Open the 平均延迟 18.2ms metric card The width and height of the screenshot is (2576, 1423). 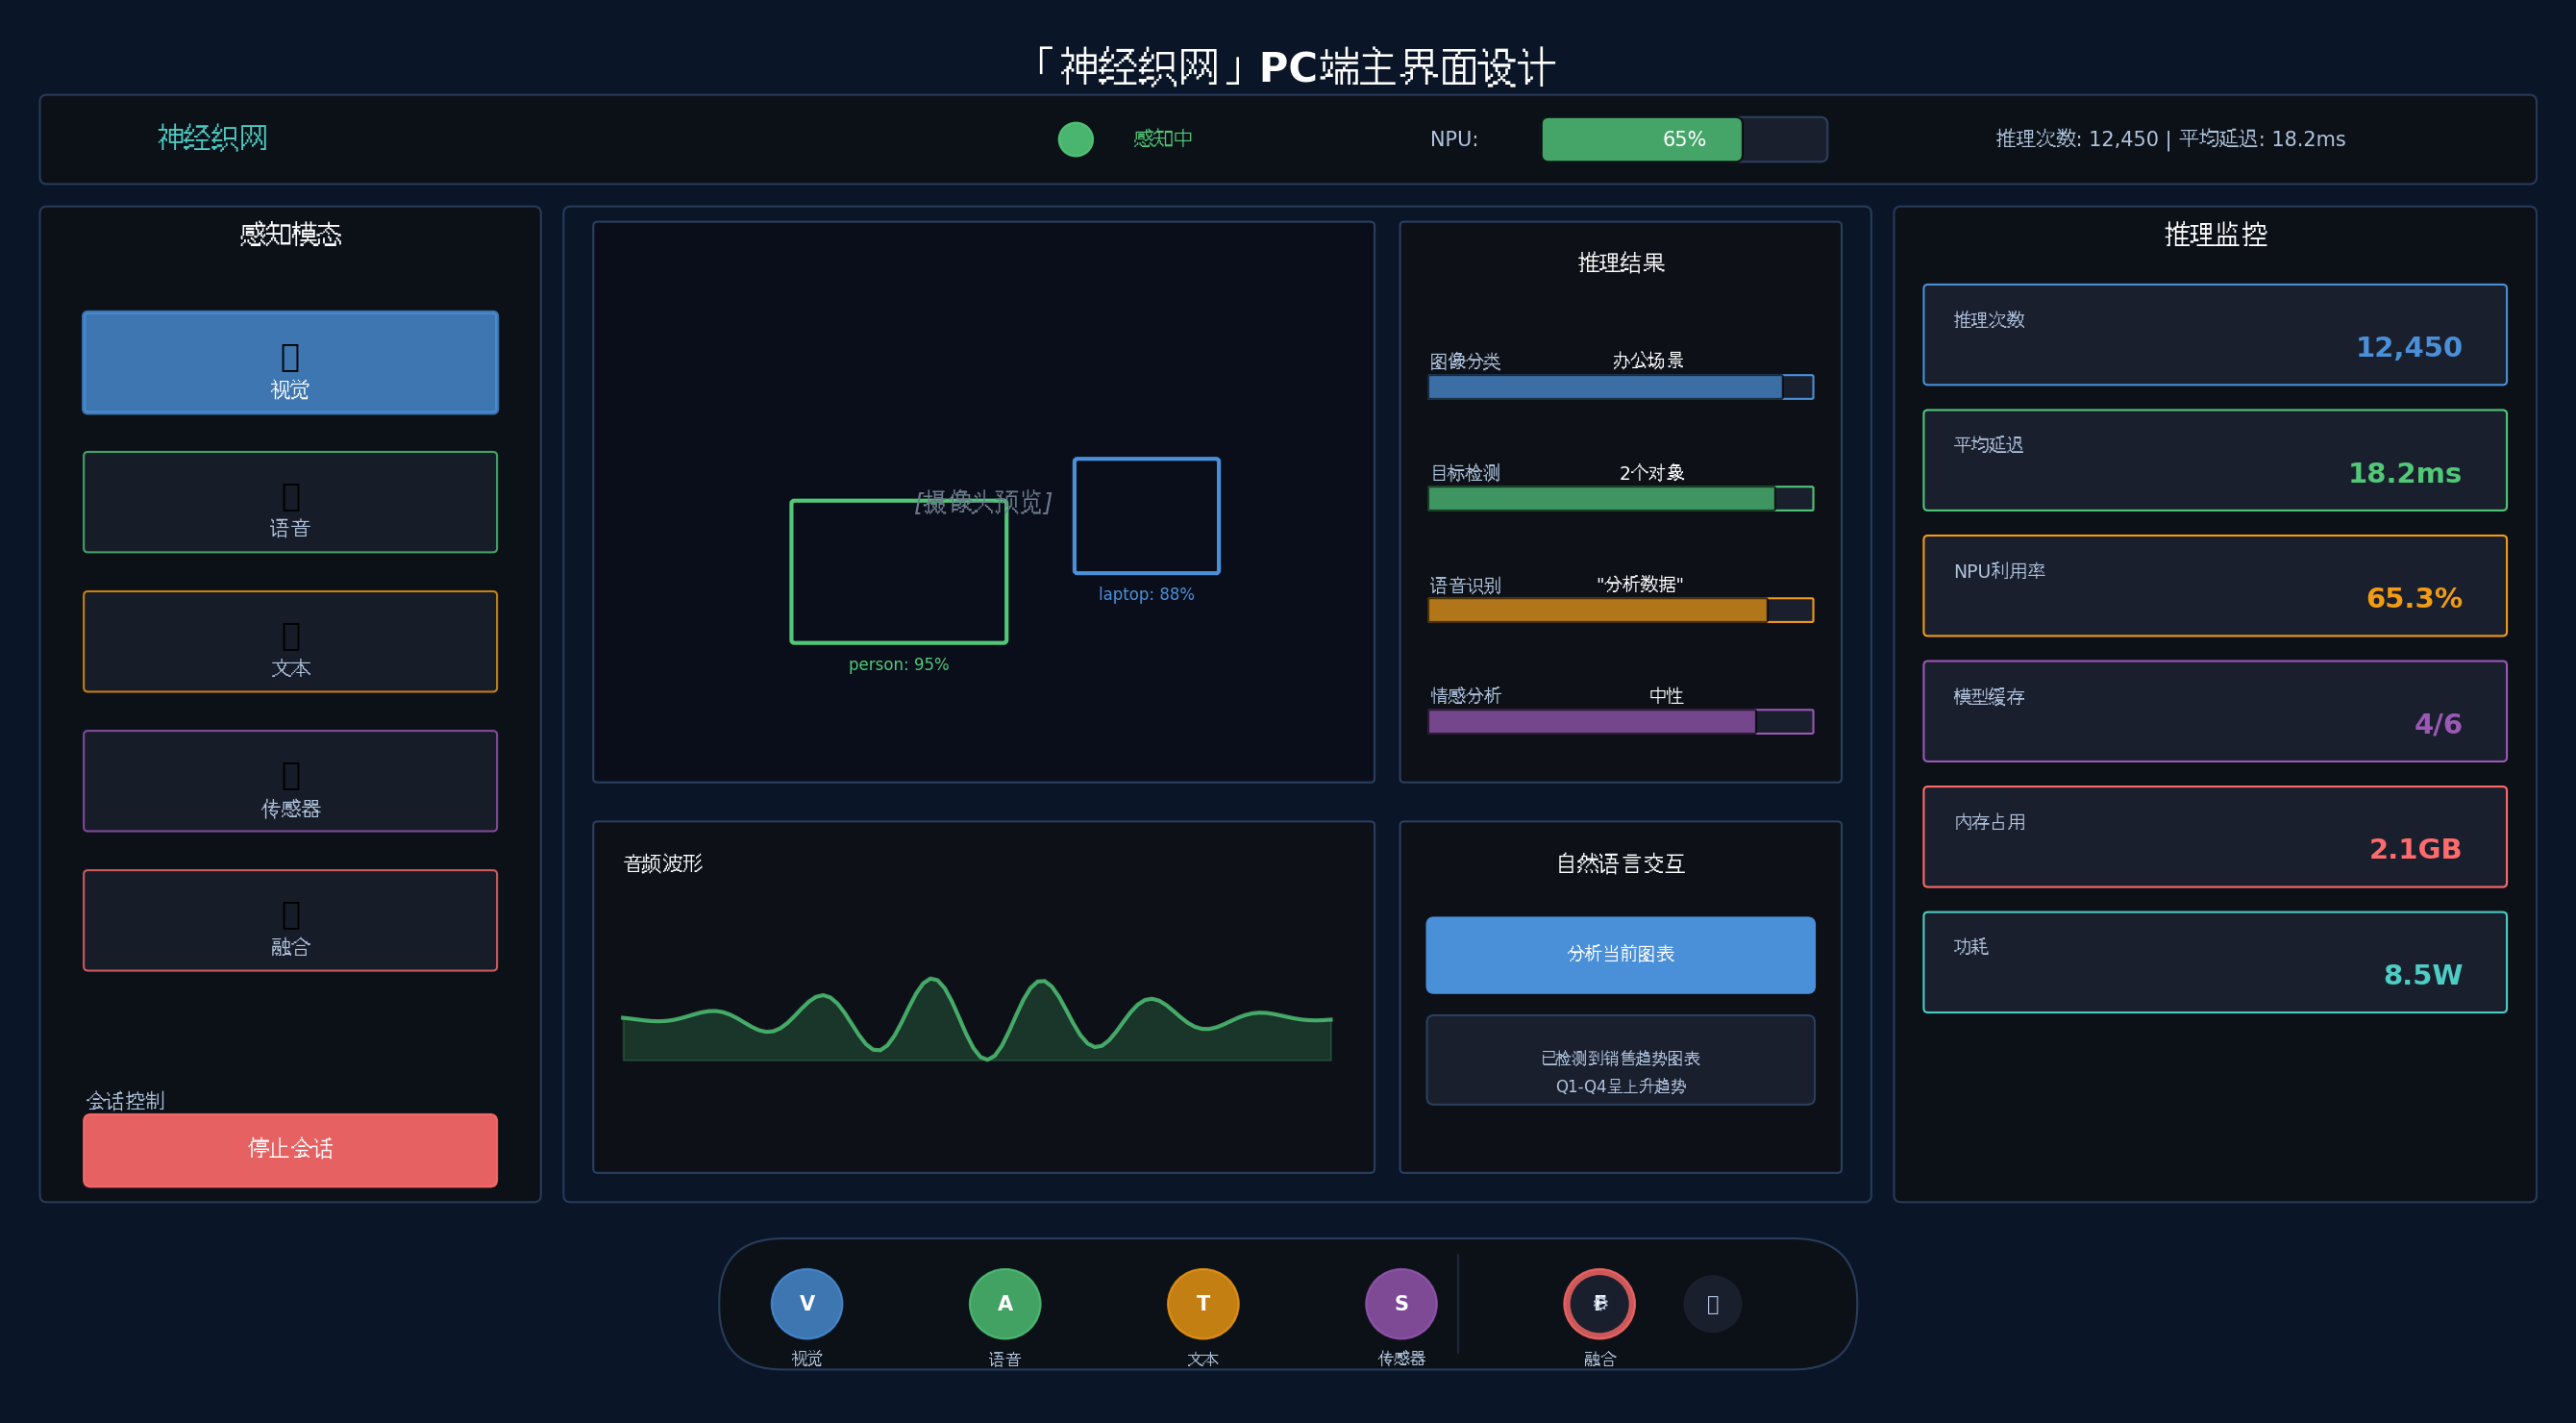tap(2214, 460)
